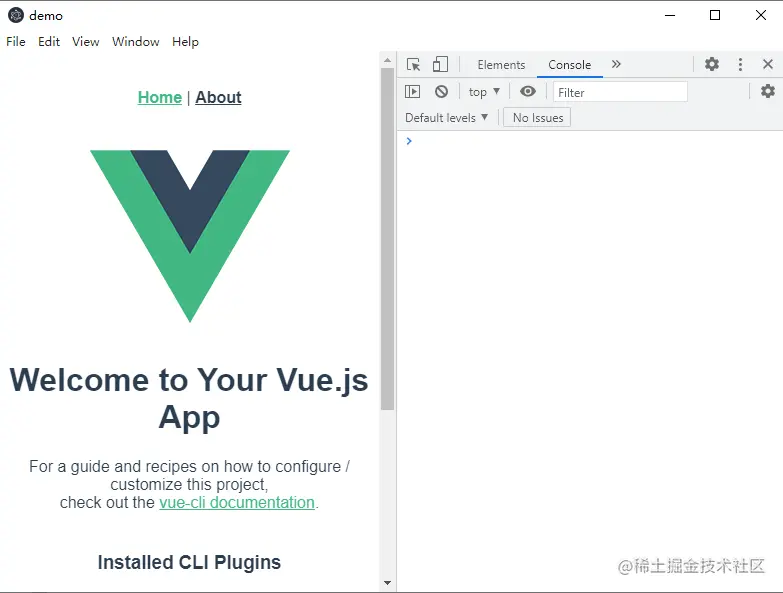This screenshot has height=593, width=783.
Task: Click the vertical page scrollbar thumb
Action: [x=387, y=239]
